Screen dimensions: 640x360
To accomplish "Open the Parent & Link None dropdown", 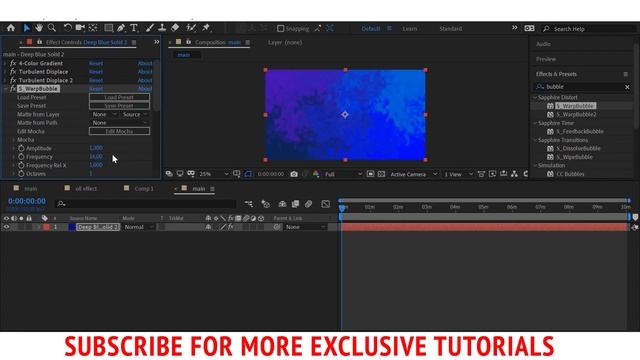I will click(x=305, y=227).
